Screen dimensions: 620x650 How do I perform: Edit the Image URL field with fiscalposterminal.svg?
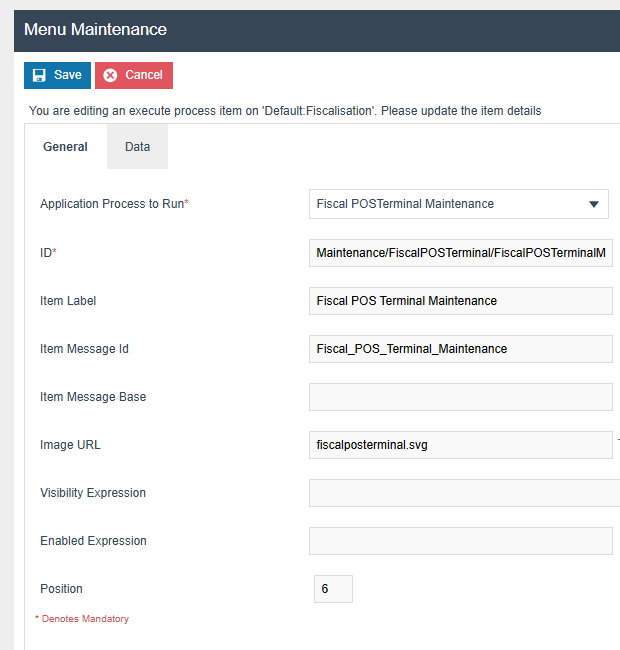[460, 445]
